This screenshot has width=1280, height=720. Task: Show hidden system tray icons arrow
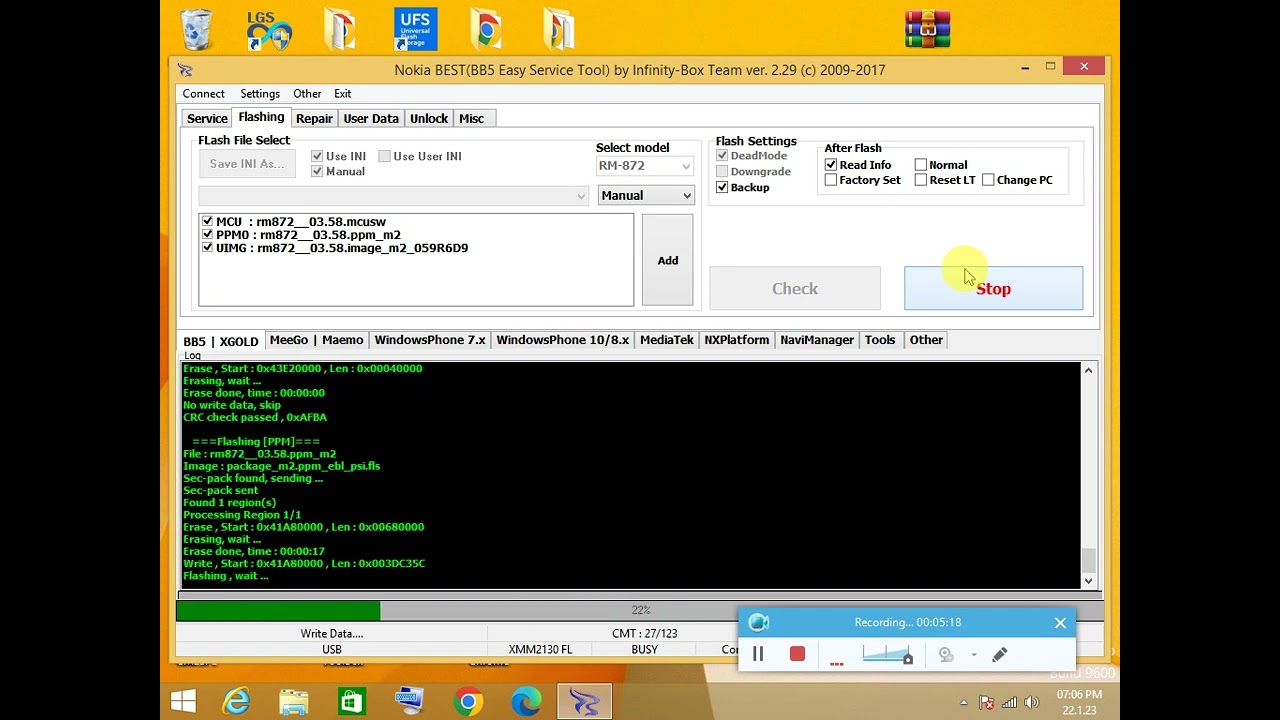coord(964,703)
